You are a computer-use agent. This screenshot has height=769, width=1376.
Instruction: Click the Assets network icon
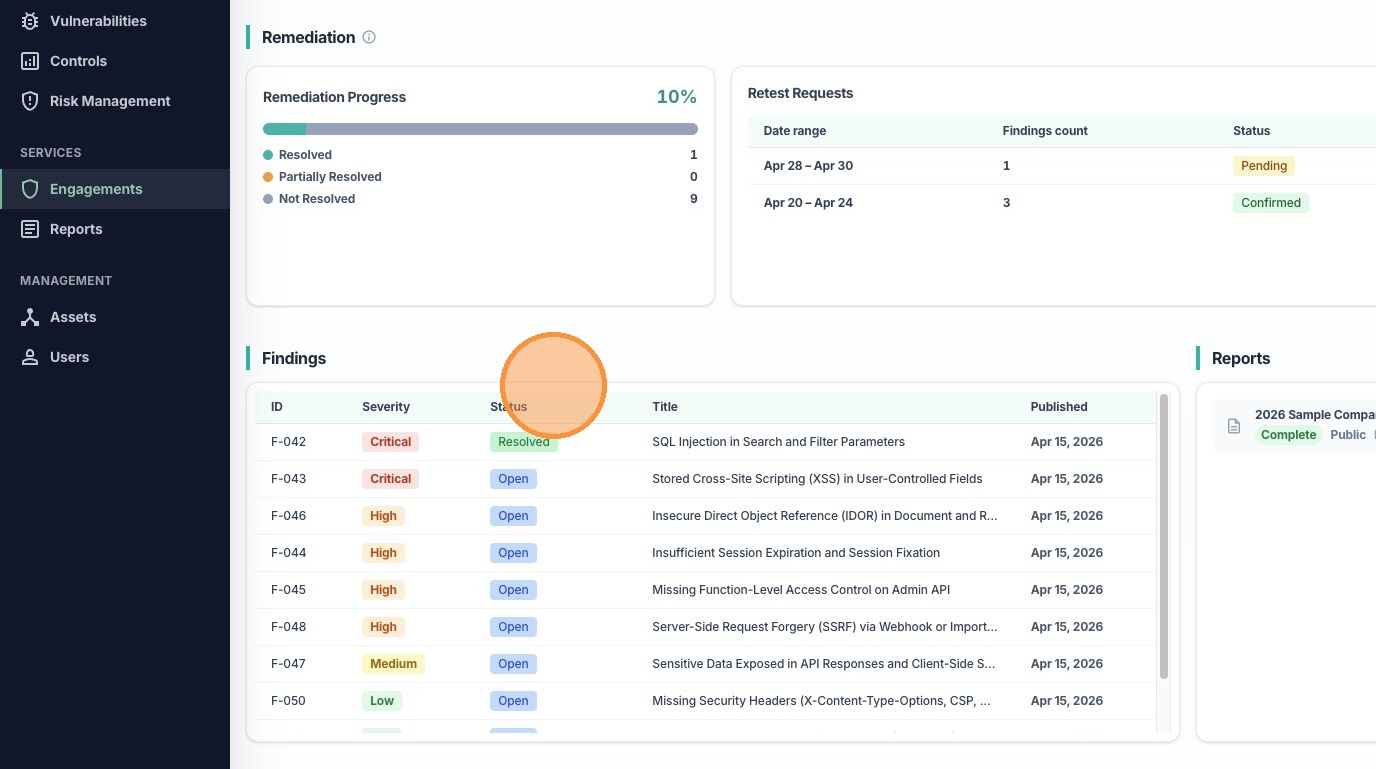30,317
